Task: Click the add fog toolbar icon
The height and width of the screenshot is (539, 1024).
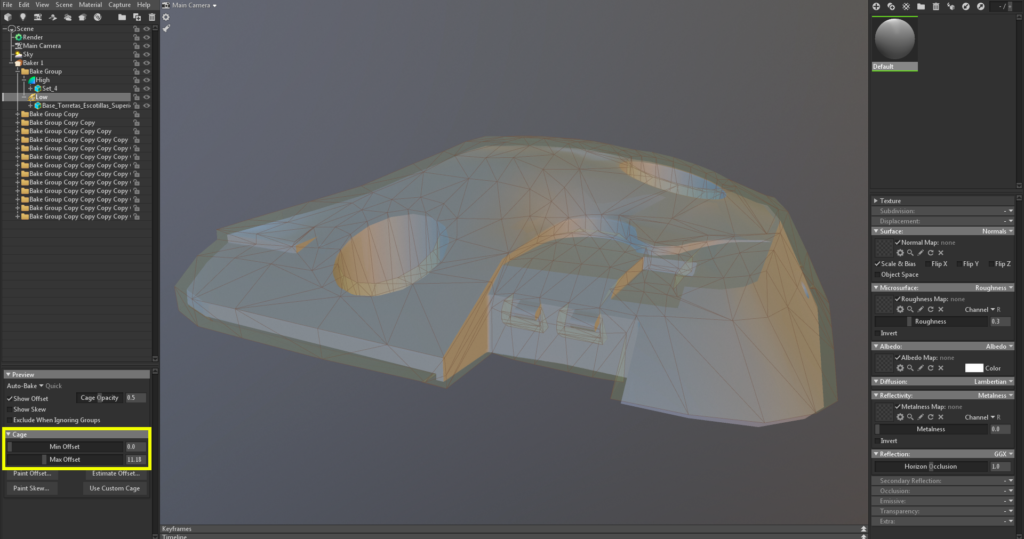Action: tap(67, 17)
